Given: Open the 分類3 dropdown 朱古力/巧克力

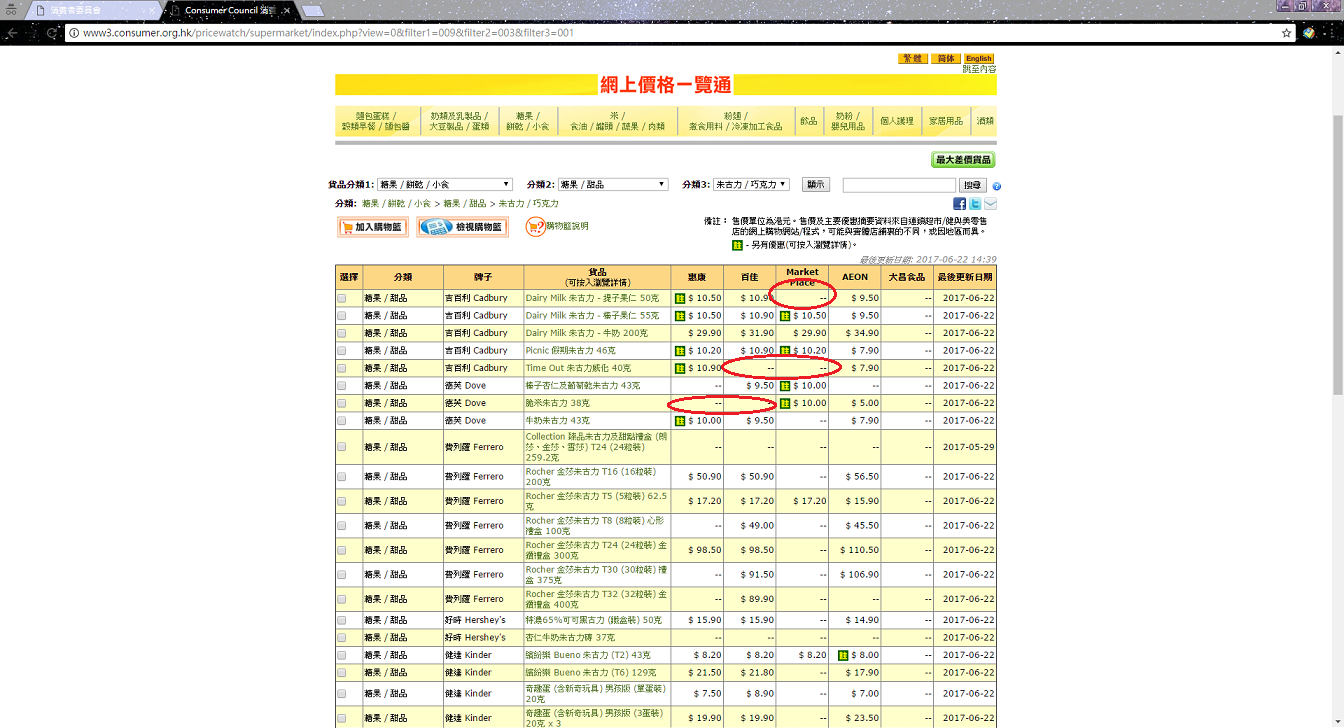Looking at the screenshot, I should point(752,185).
